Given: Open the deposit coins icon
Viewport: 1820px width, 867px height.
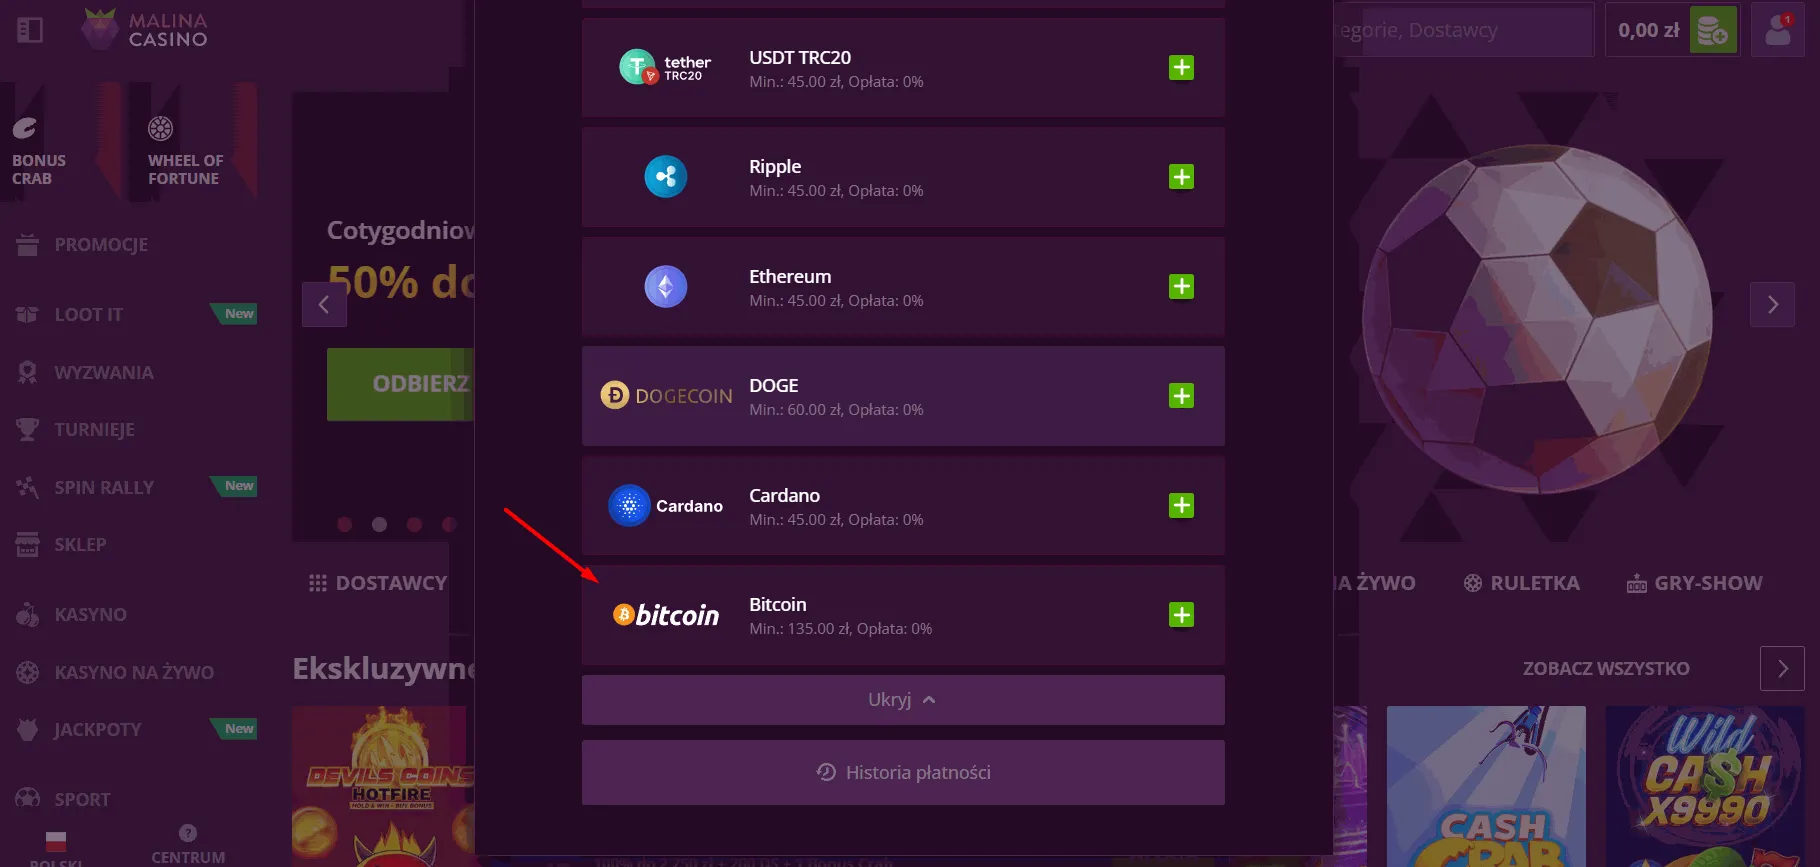Looking at the screenshot, I should 1713,30.
